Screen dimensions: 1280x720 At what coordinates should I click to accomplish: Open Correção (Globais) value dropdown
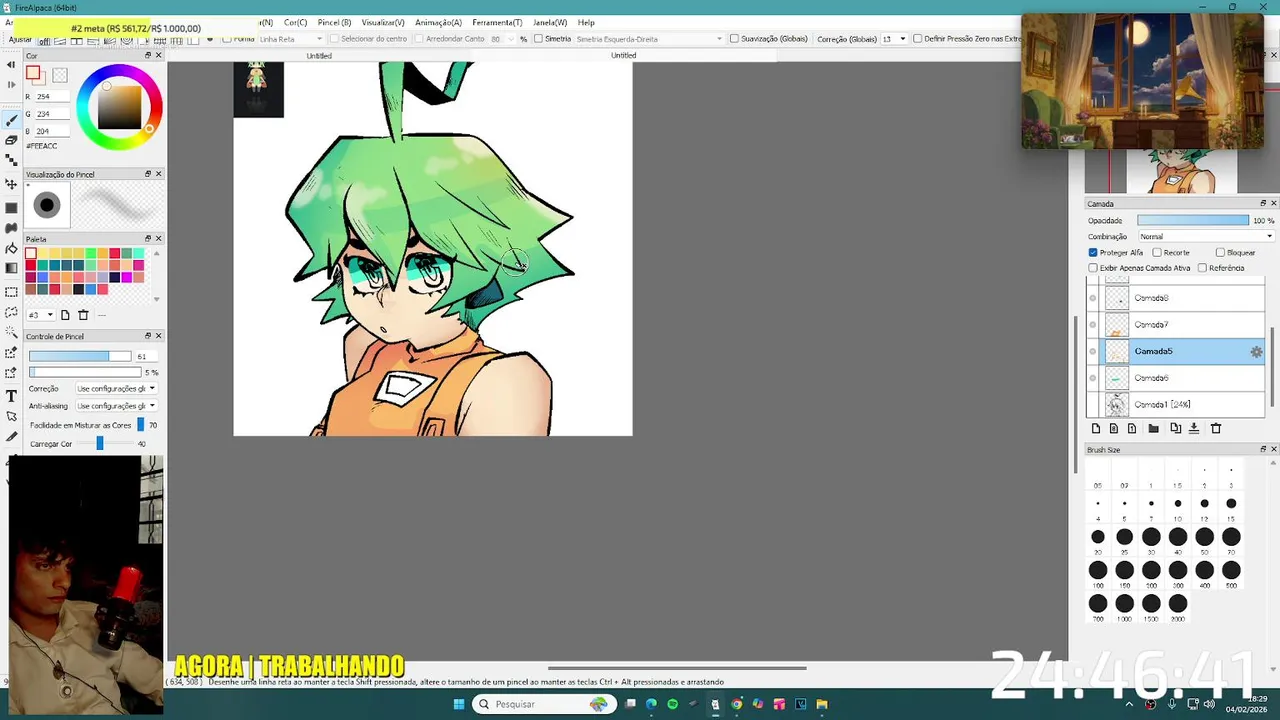click(x=893, y=39)
